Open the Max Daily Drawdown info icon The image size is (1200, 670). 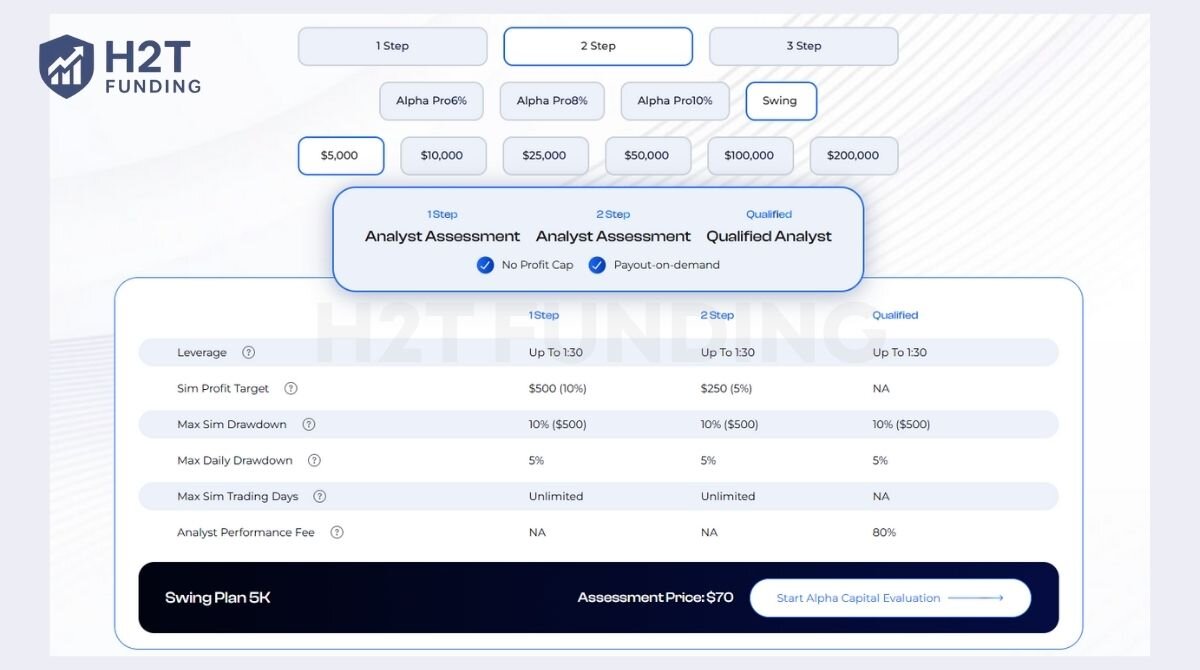coord(314,460)
